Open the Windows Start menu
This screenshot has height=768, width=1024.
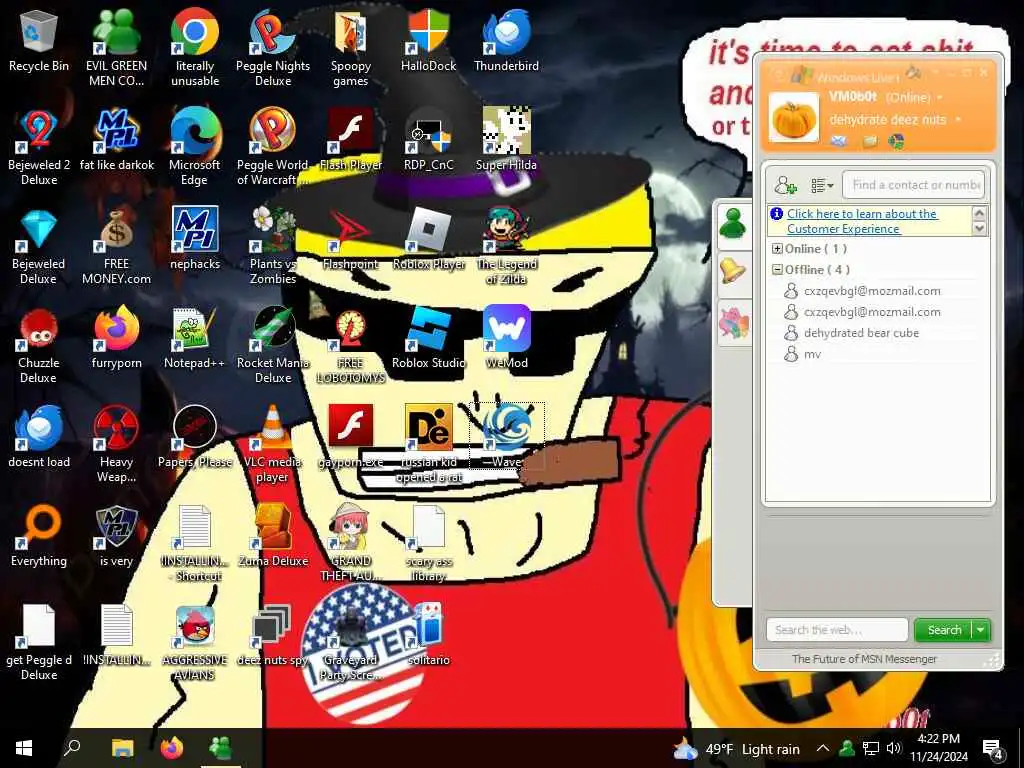point(24,748)
